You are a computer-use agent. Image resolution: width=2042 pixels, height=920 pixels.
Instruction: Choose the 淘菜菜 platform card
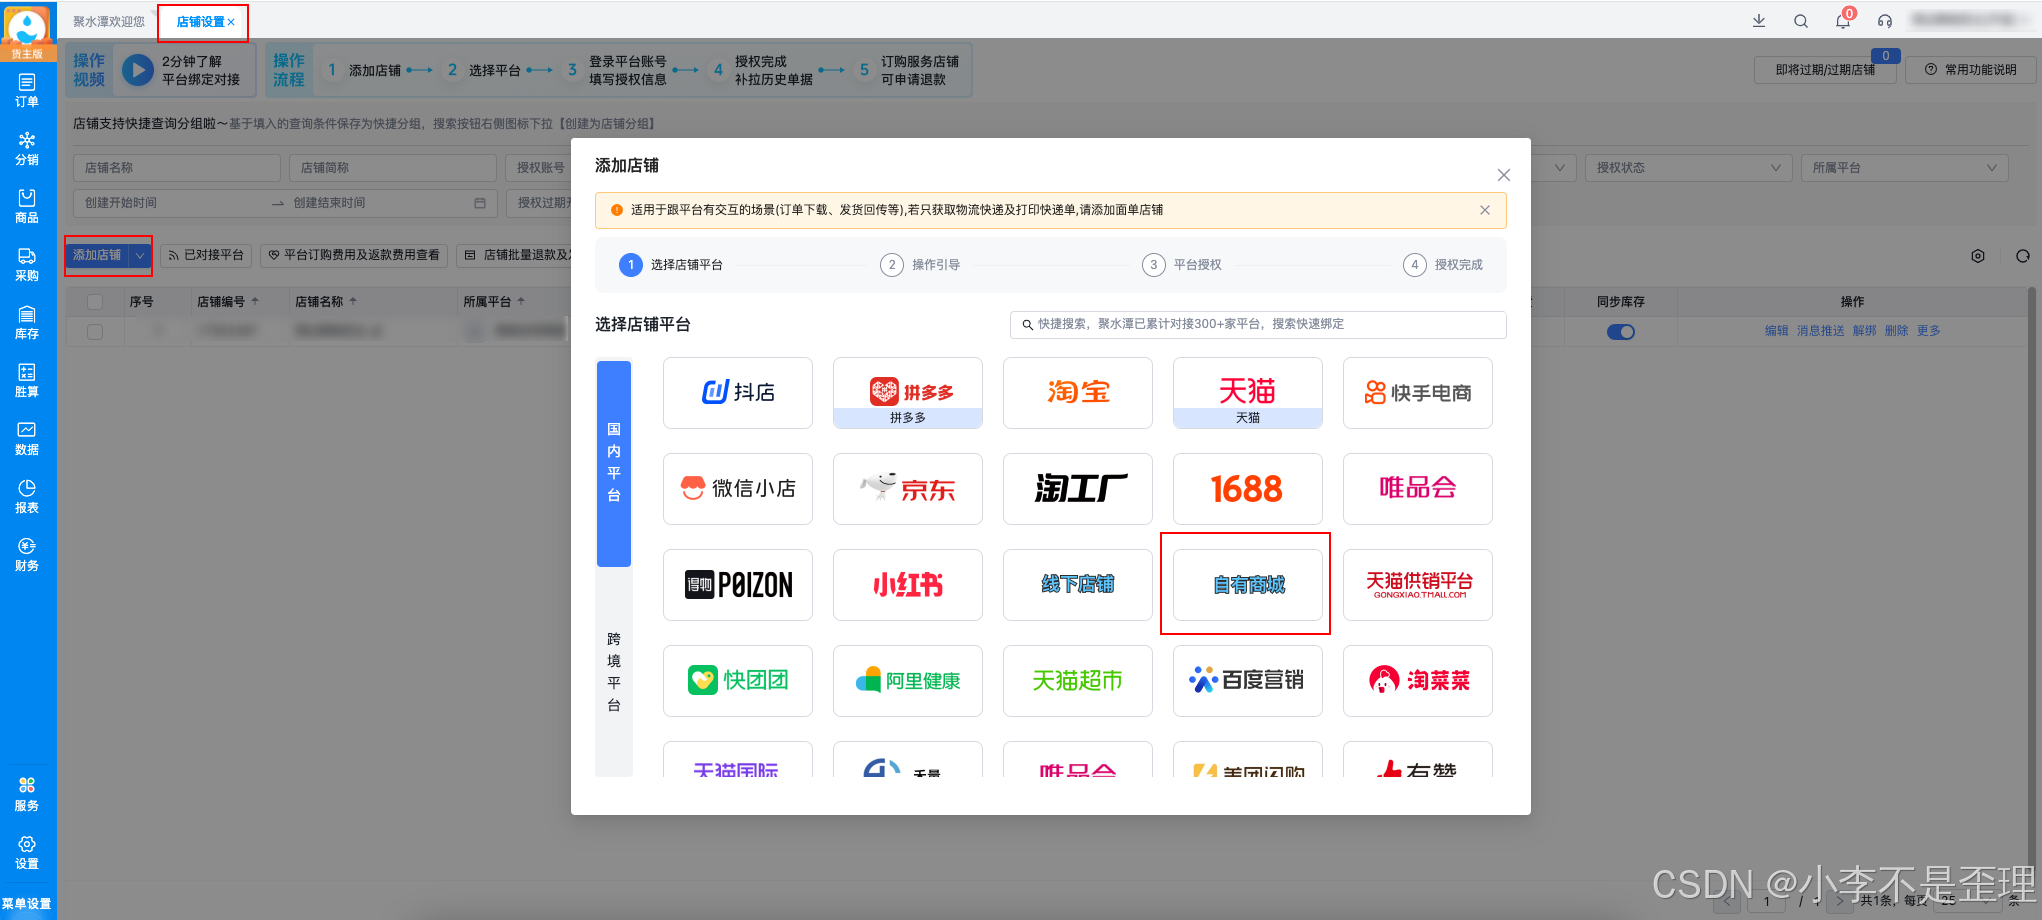point(1418,681)
